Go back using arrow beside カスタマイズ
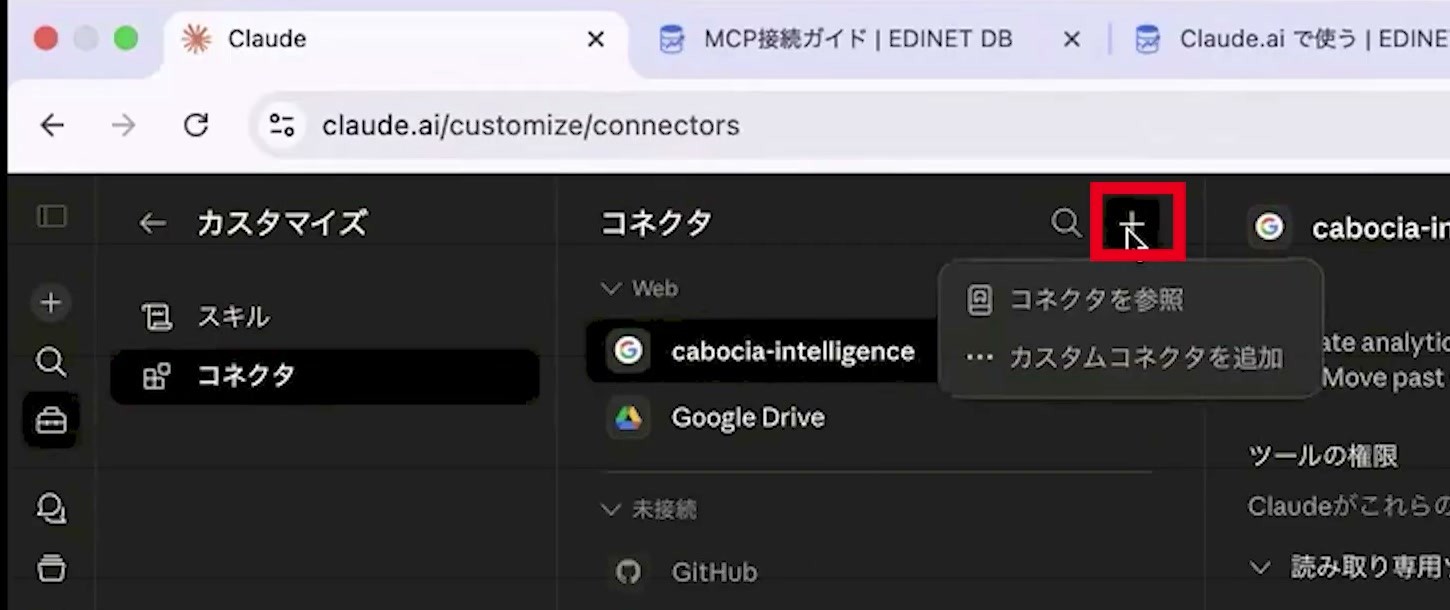 (153, 223)
